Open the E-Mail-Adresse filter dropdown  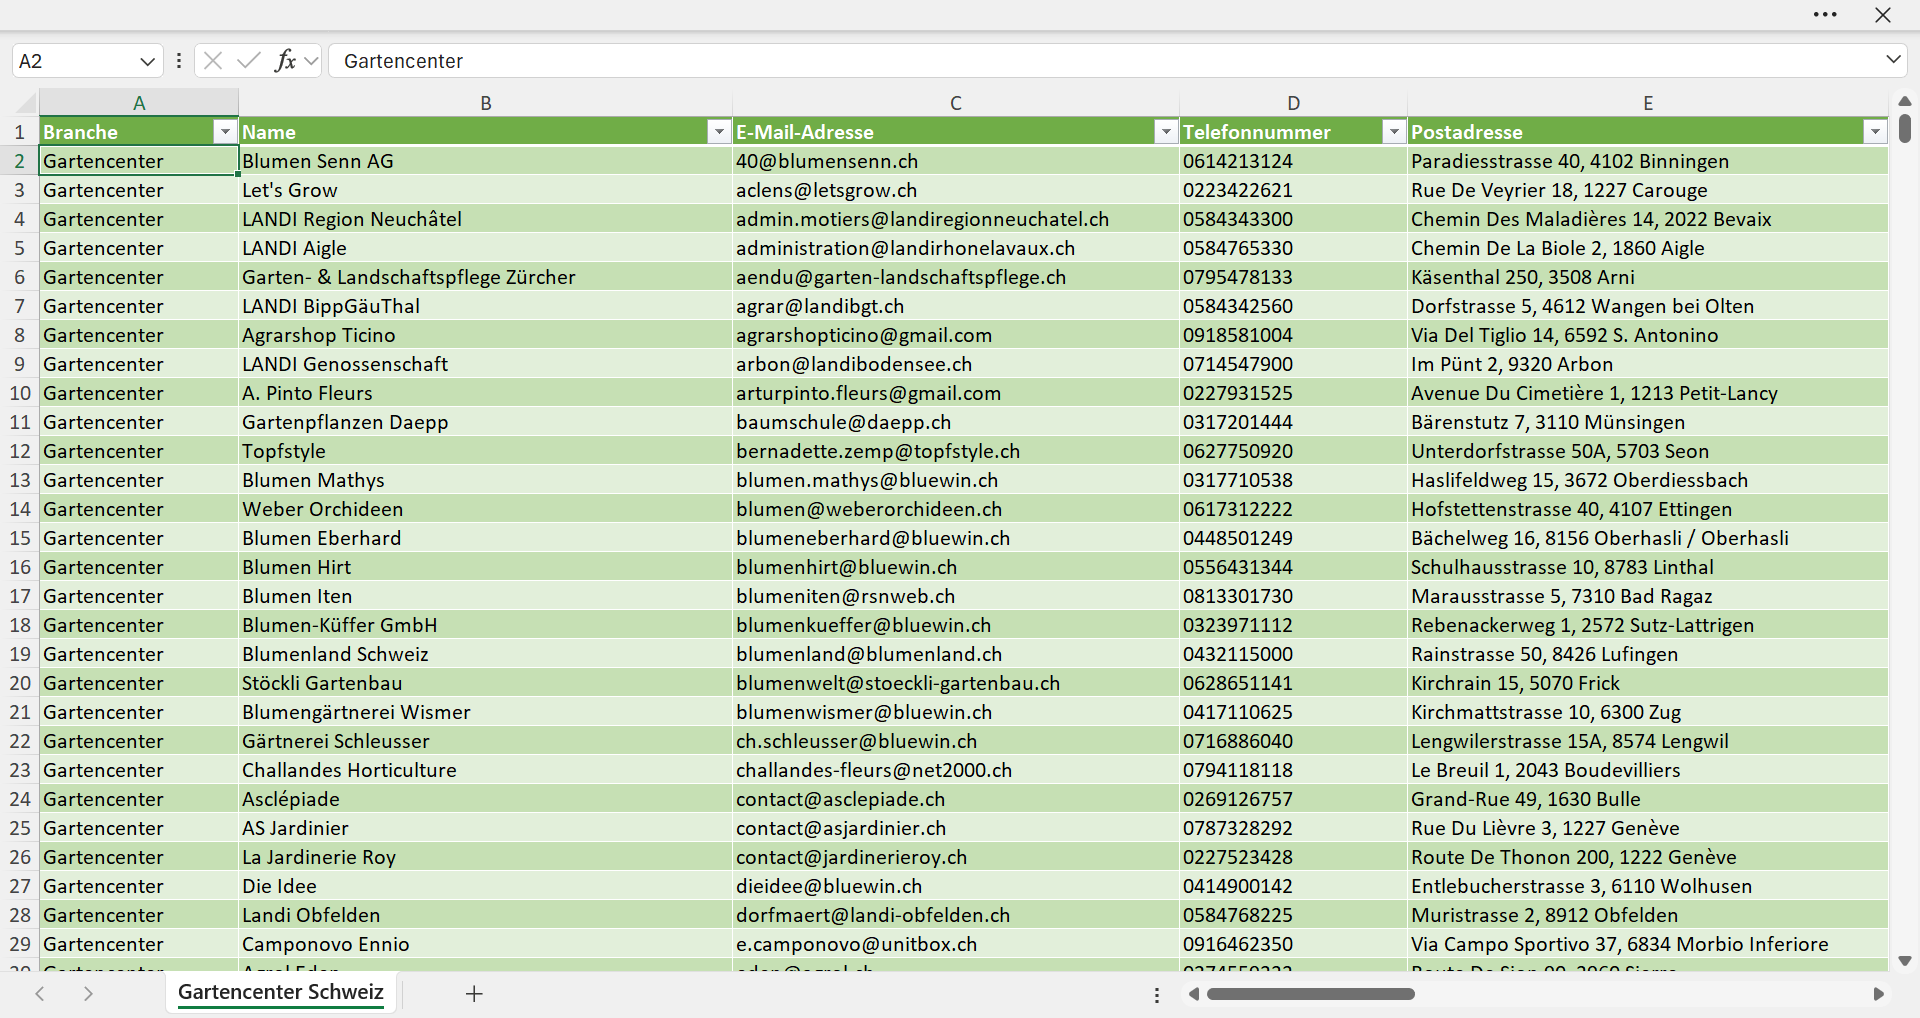(1166, 132)
